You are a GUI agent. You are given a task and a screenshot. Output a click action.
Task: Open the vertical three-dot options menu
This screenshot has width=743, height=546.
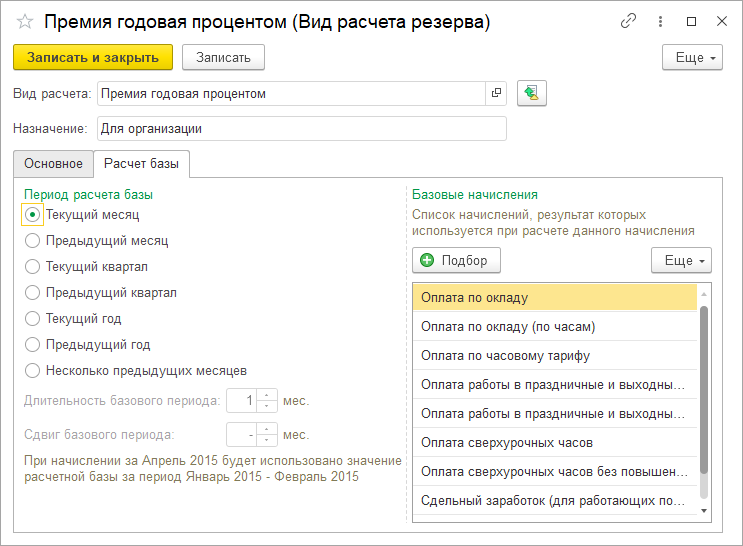(660, 21)
